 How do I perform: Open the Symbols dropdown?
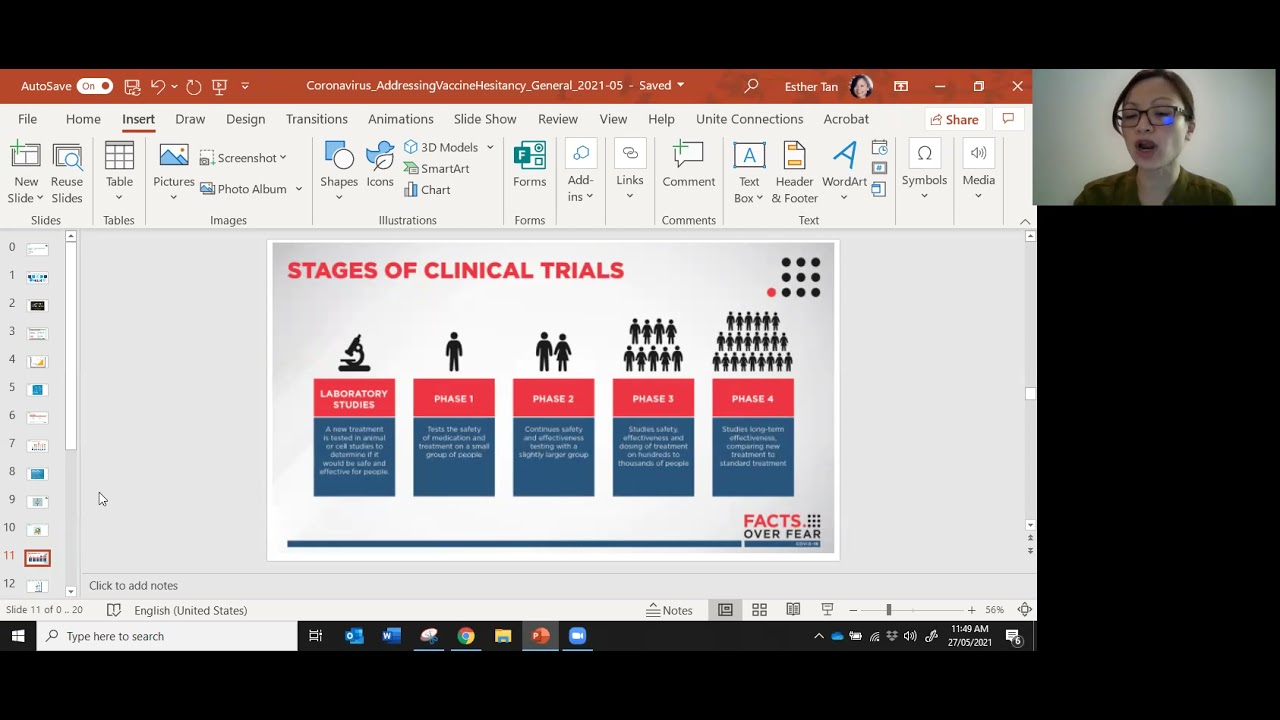point(924,172)
